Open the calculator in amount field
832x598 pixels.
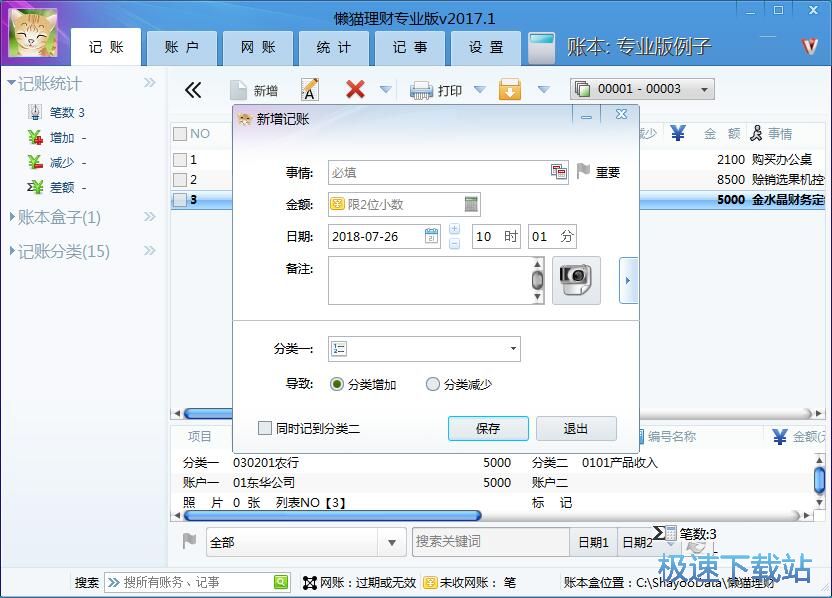471,204
